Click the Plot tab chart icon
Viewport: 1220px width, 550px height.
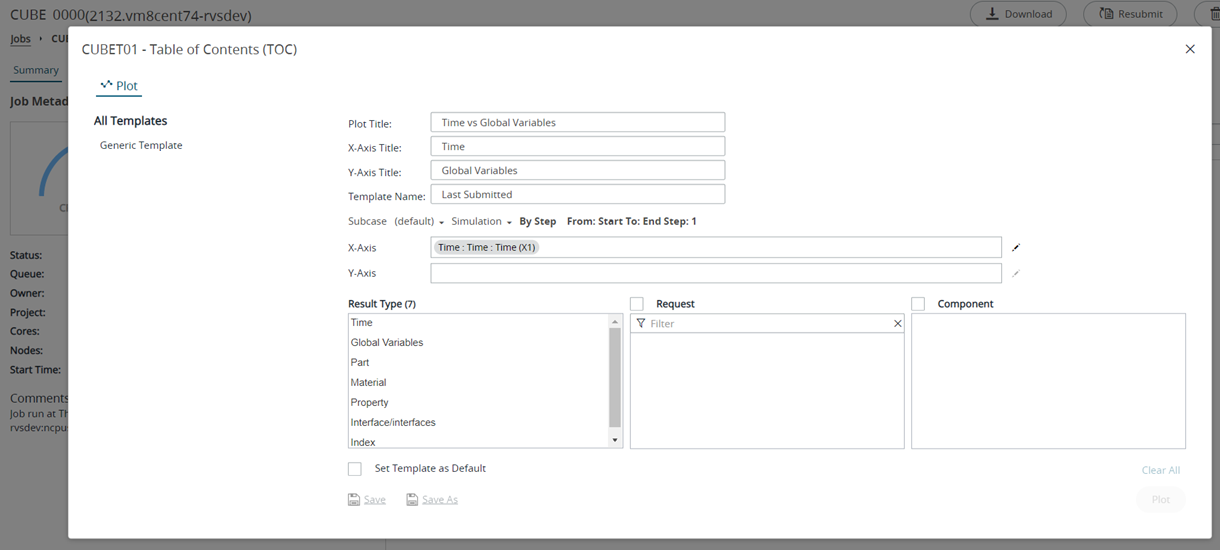(x=106, y=85)
